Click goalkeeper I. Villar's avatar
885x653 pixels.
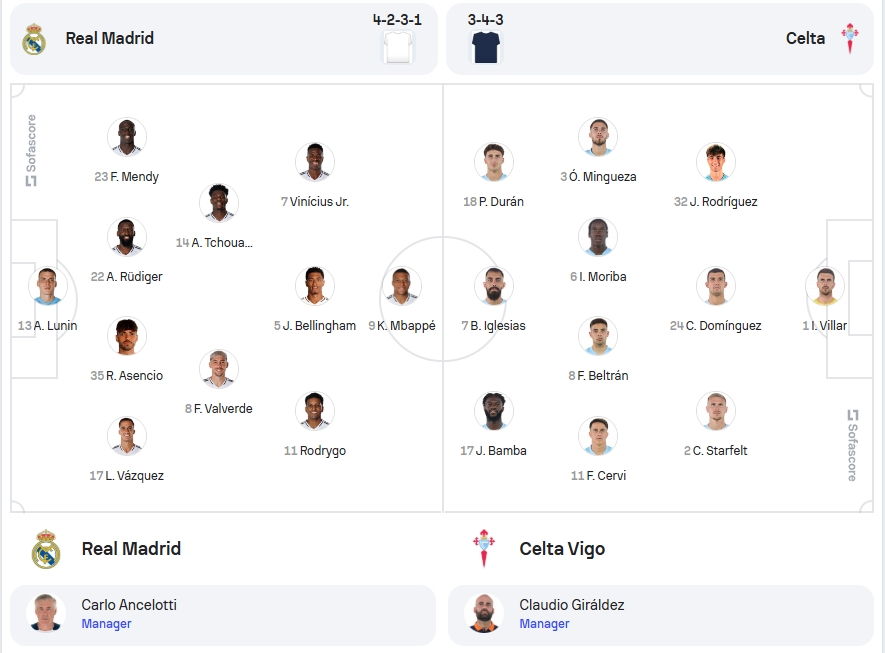click(825, 286)
